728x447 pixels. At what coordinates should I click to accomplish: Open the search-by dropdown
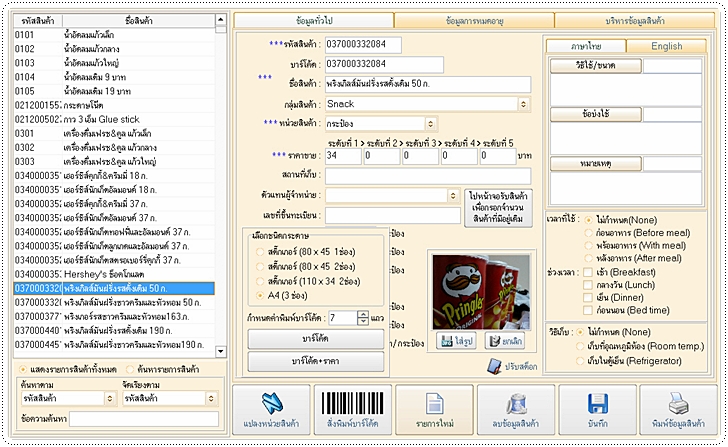point(110,398)
